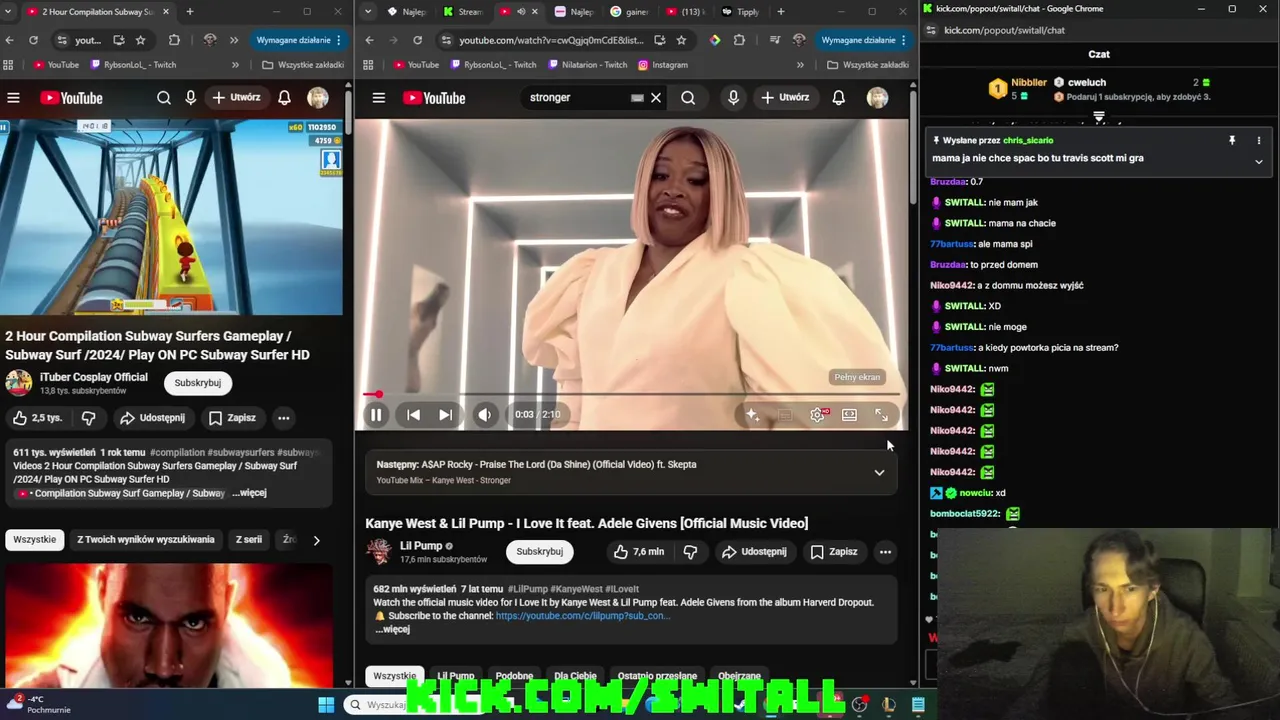Toggle subtitles icon in the player

coord(786,415)
